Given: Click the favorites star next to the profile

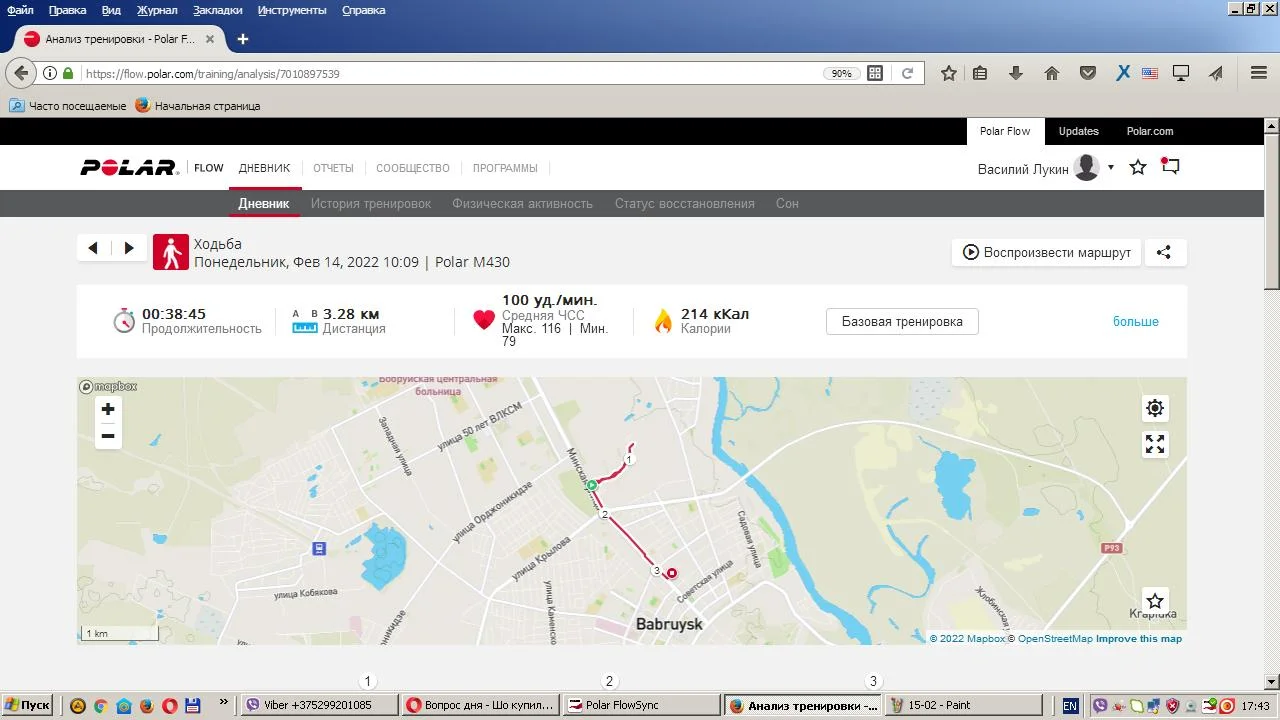Looking at the screenshot, I should click(x=1138, y=167).
